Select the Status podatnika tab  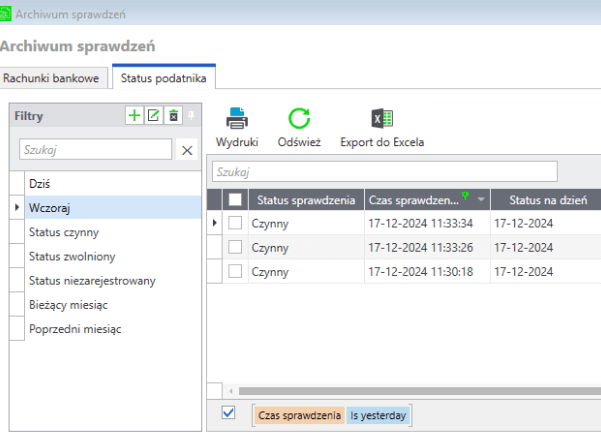(x=163, y=77)
